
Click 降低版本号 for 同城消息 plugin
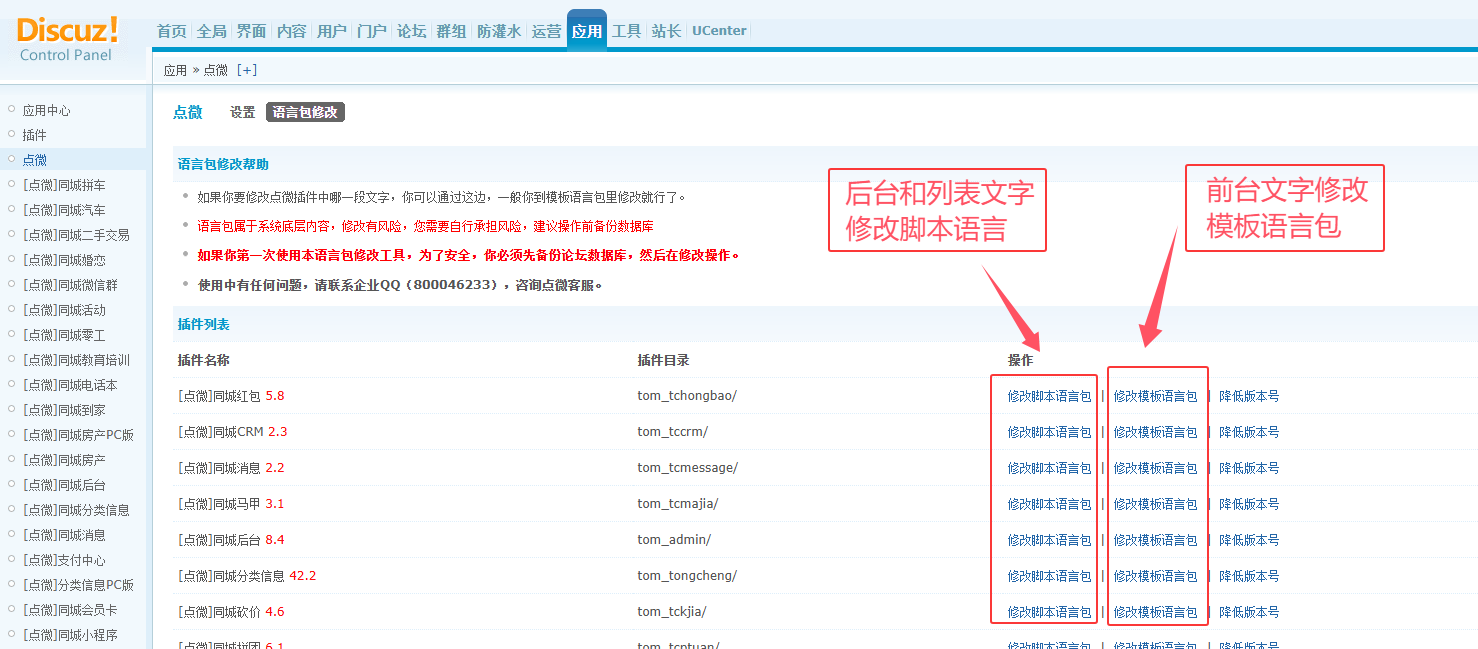1248,468
